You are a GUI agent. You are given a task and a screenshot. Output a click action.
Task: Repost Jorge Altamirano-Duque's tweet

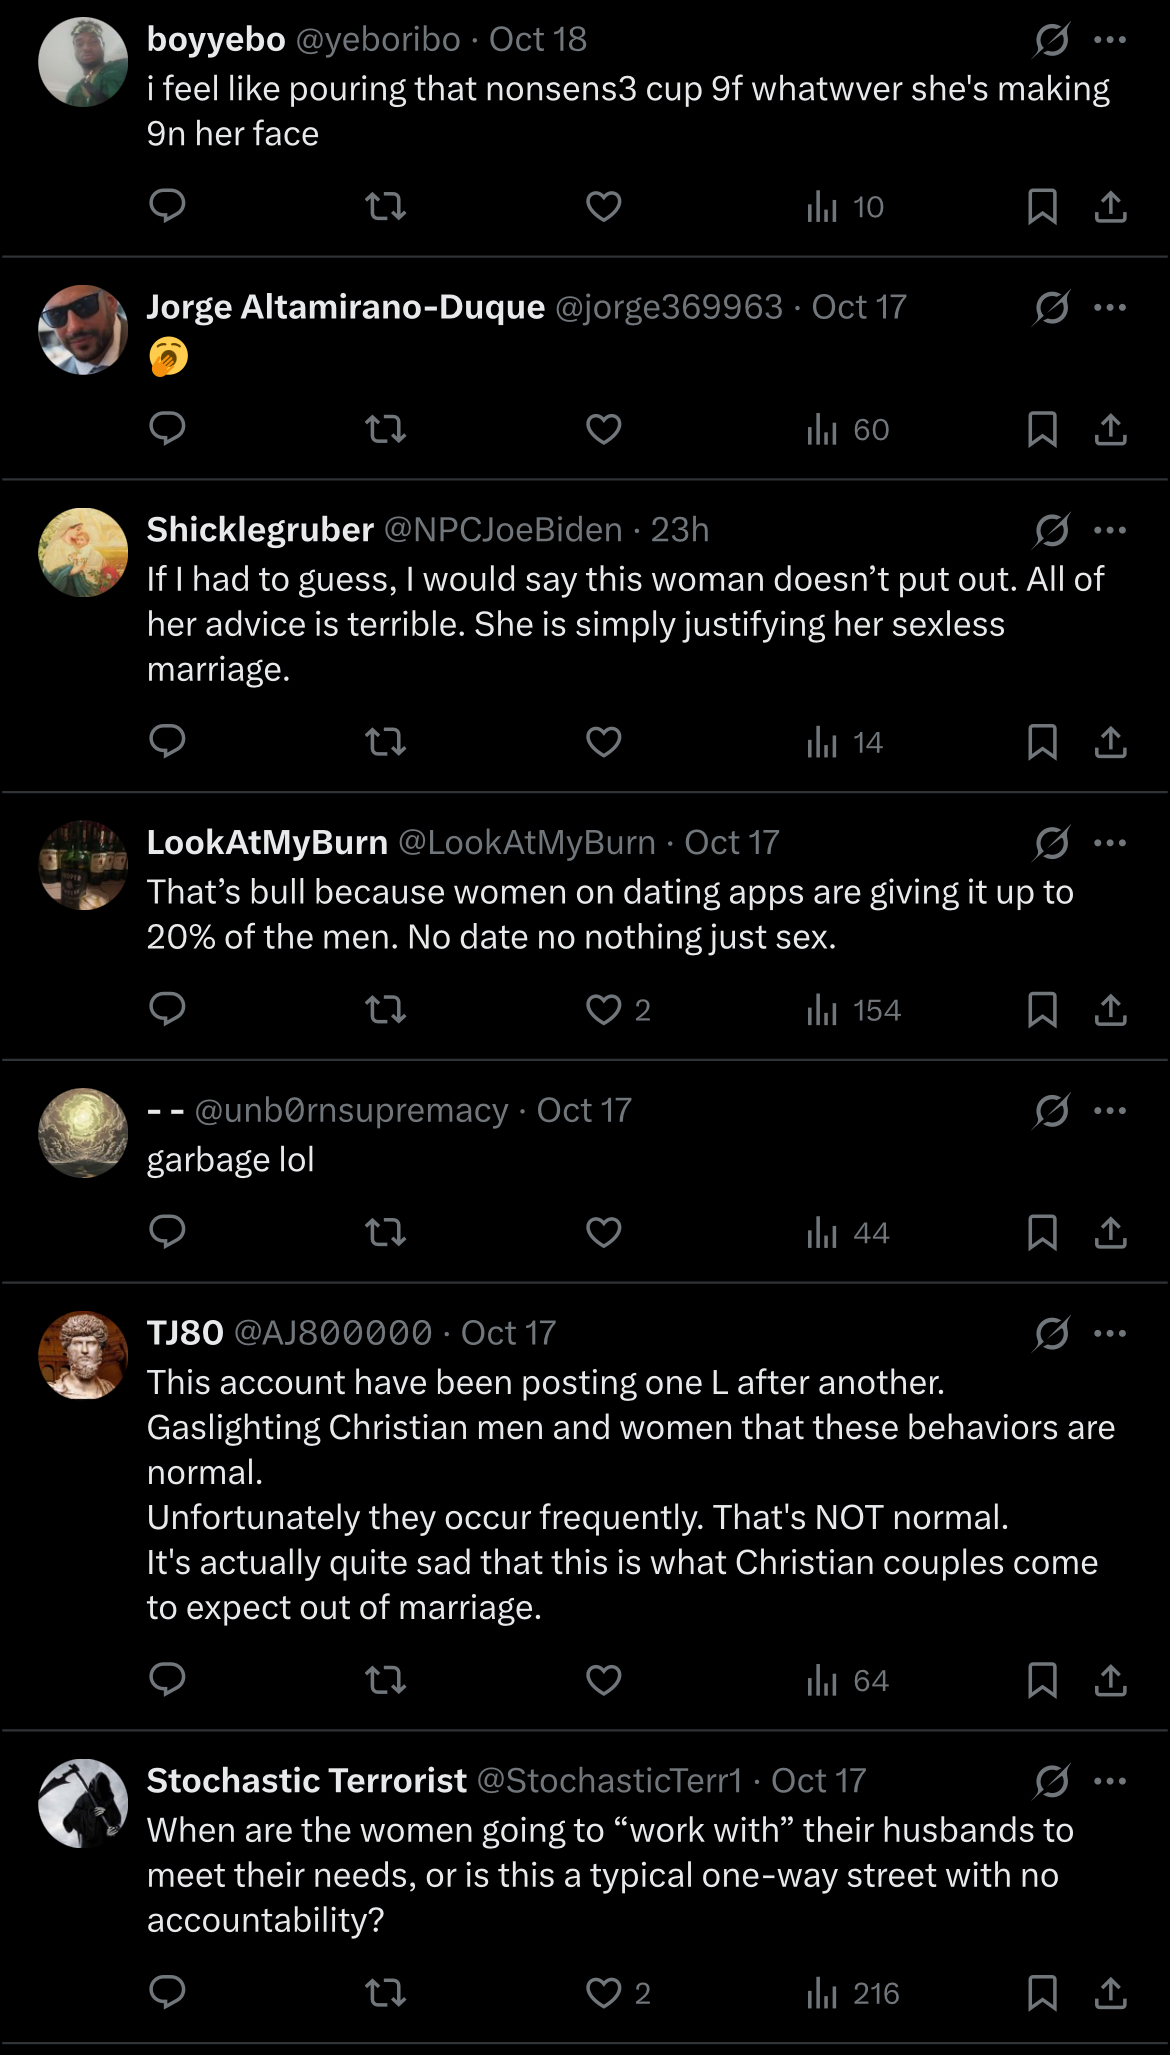click(x=385, y=429)
